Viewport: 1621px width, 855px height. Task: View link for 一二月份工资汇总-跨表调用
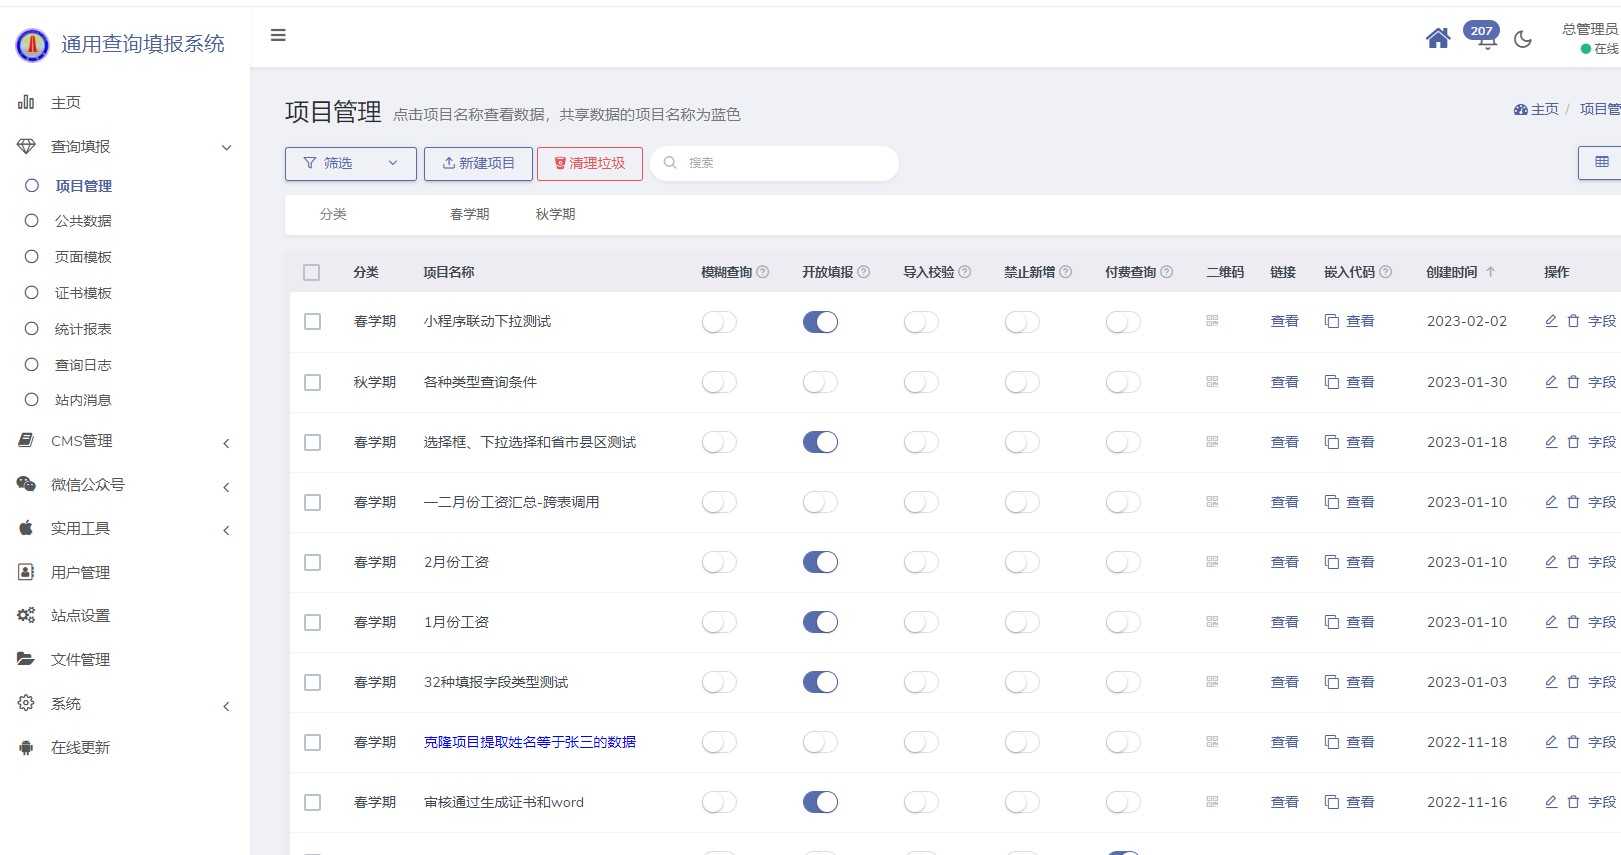tap(1284, 502)
